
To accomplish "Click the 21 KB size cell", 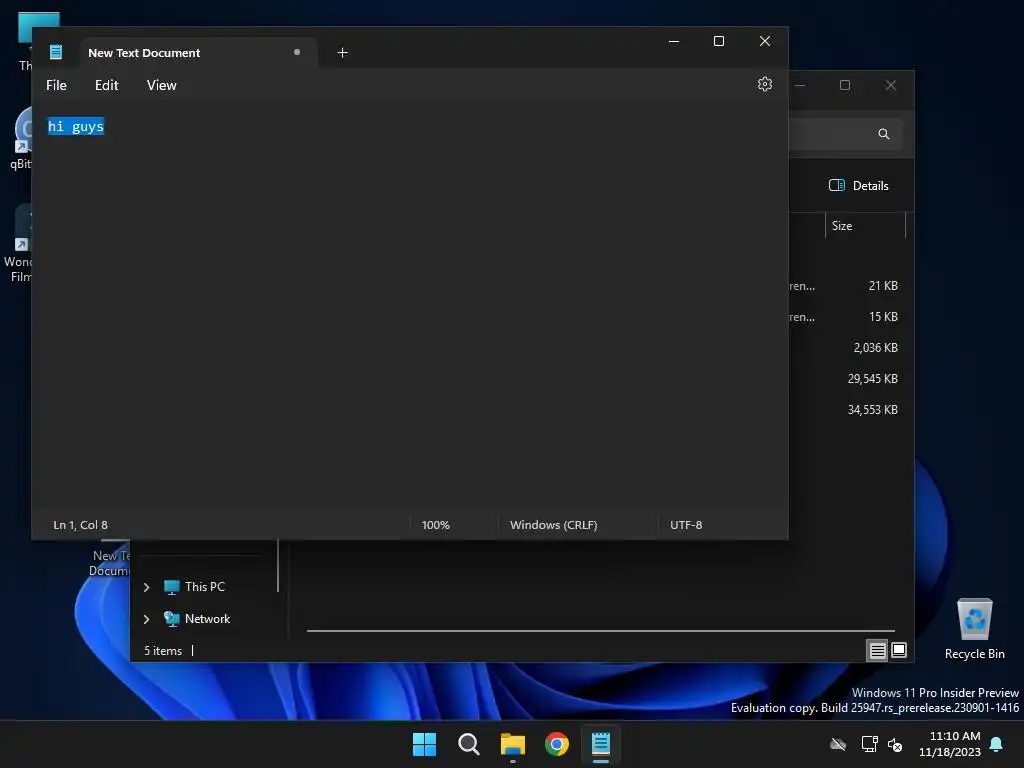I will (883, 286).
